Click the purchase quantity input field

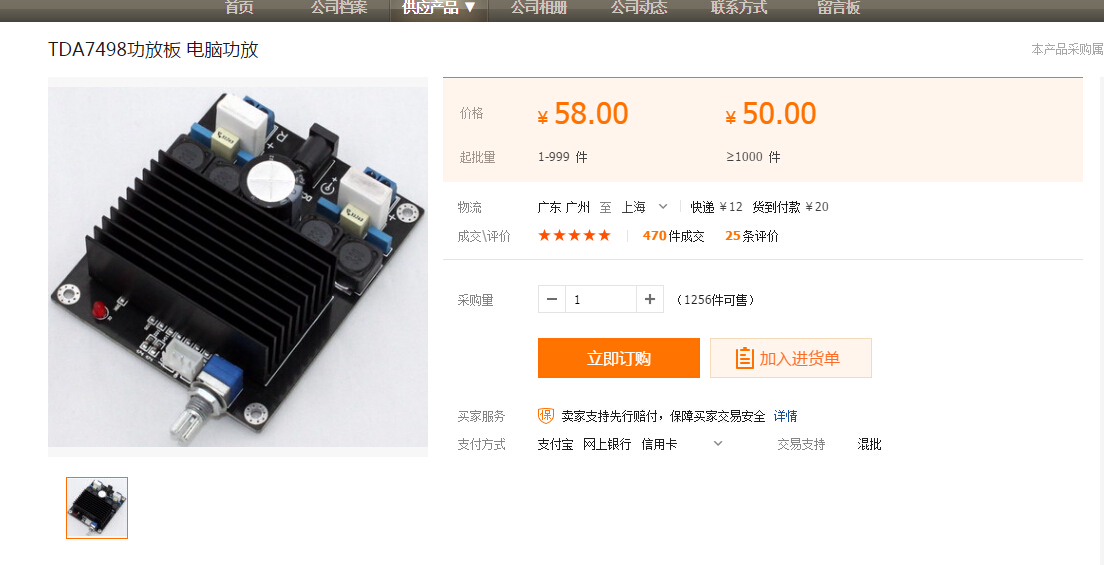601,299
